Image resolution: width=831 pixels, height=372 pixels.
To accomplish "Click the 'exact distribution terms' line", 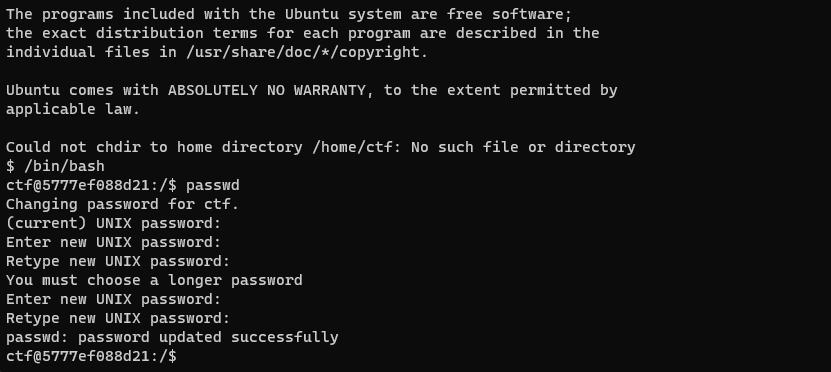I will click(302, 33).
